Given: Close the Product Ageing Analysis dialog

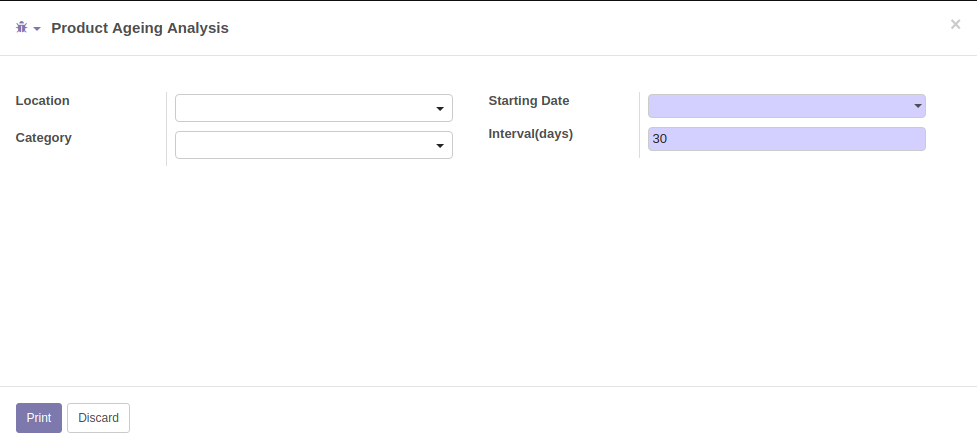Looking at the screenshot, I should pyautogui.click(x=955, y=25).
